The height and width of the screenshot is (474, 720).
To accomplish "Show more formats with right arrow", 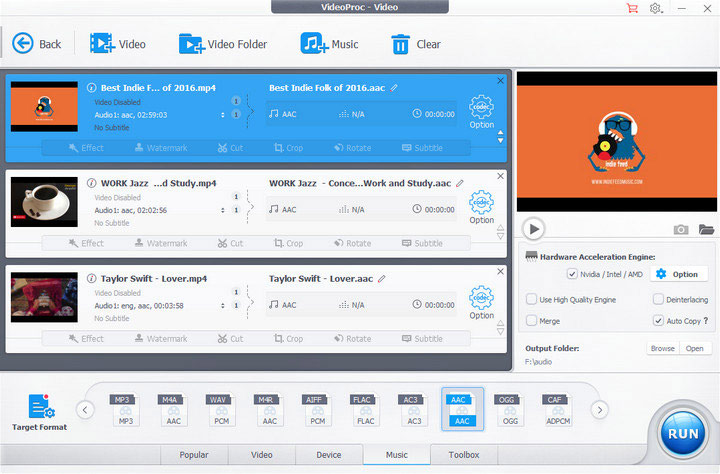I will tap(599, 410).
